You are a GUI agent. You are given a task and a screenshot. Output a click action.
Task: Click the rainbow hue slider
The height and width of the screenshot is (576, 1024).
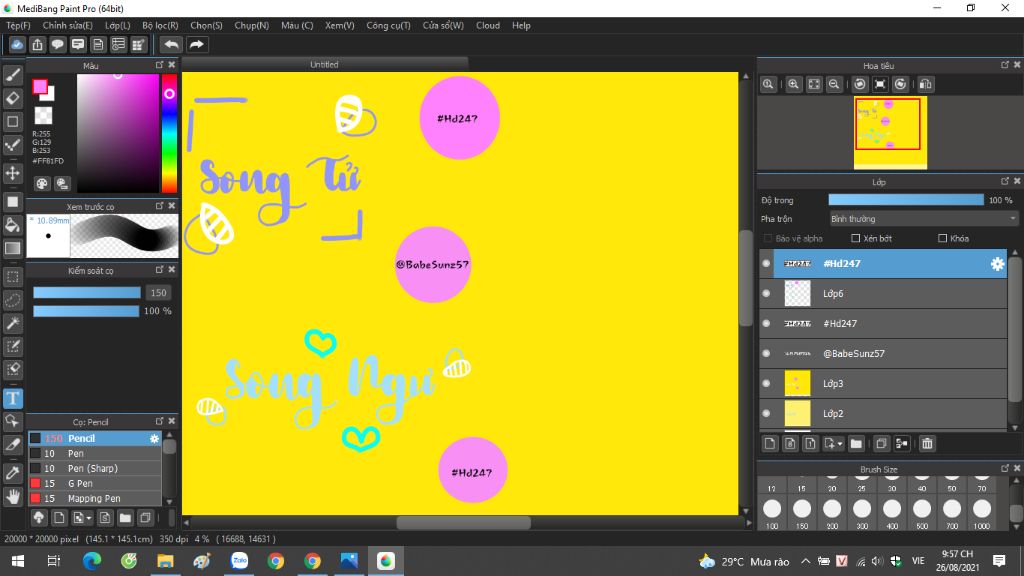tap(169, 133)
